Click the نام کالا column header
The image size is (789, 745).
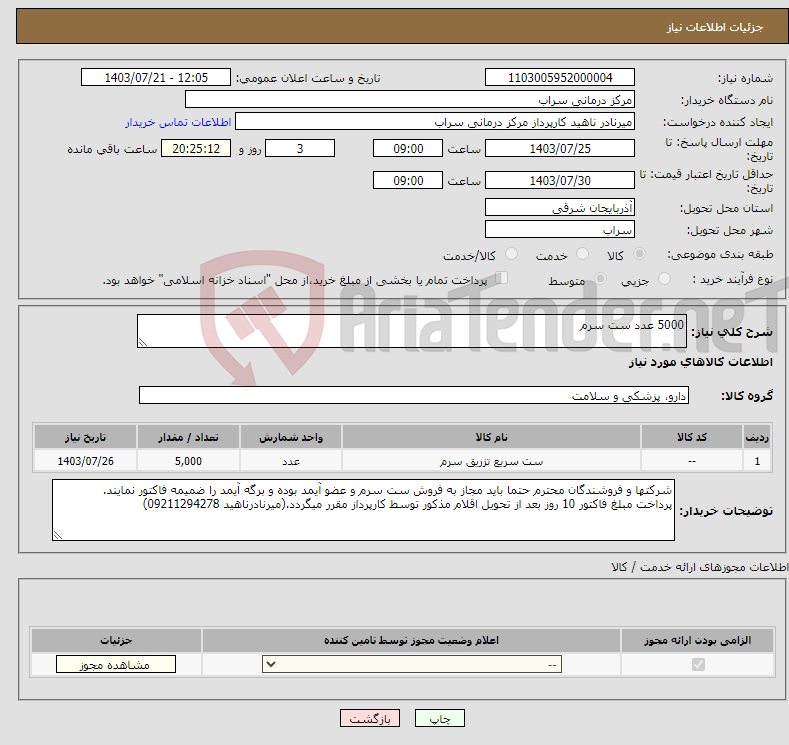[x=491, y=437]
